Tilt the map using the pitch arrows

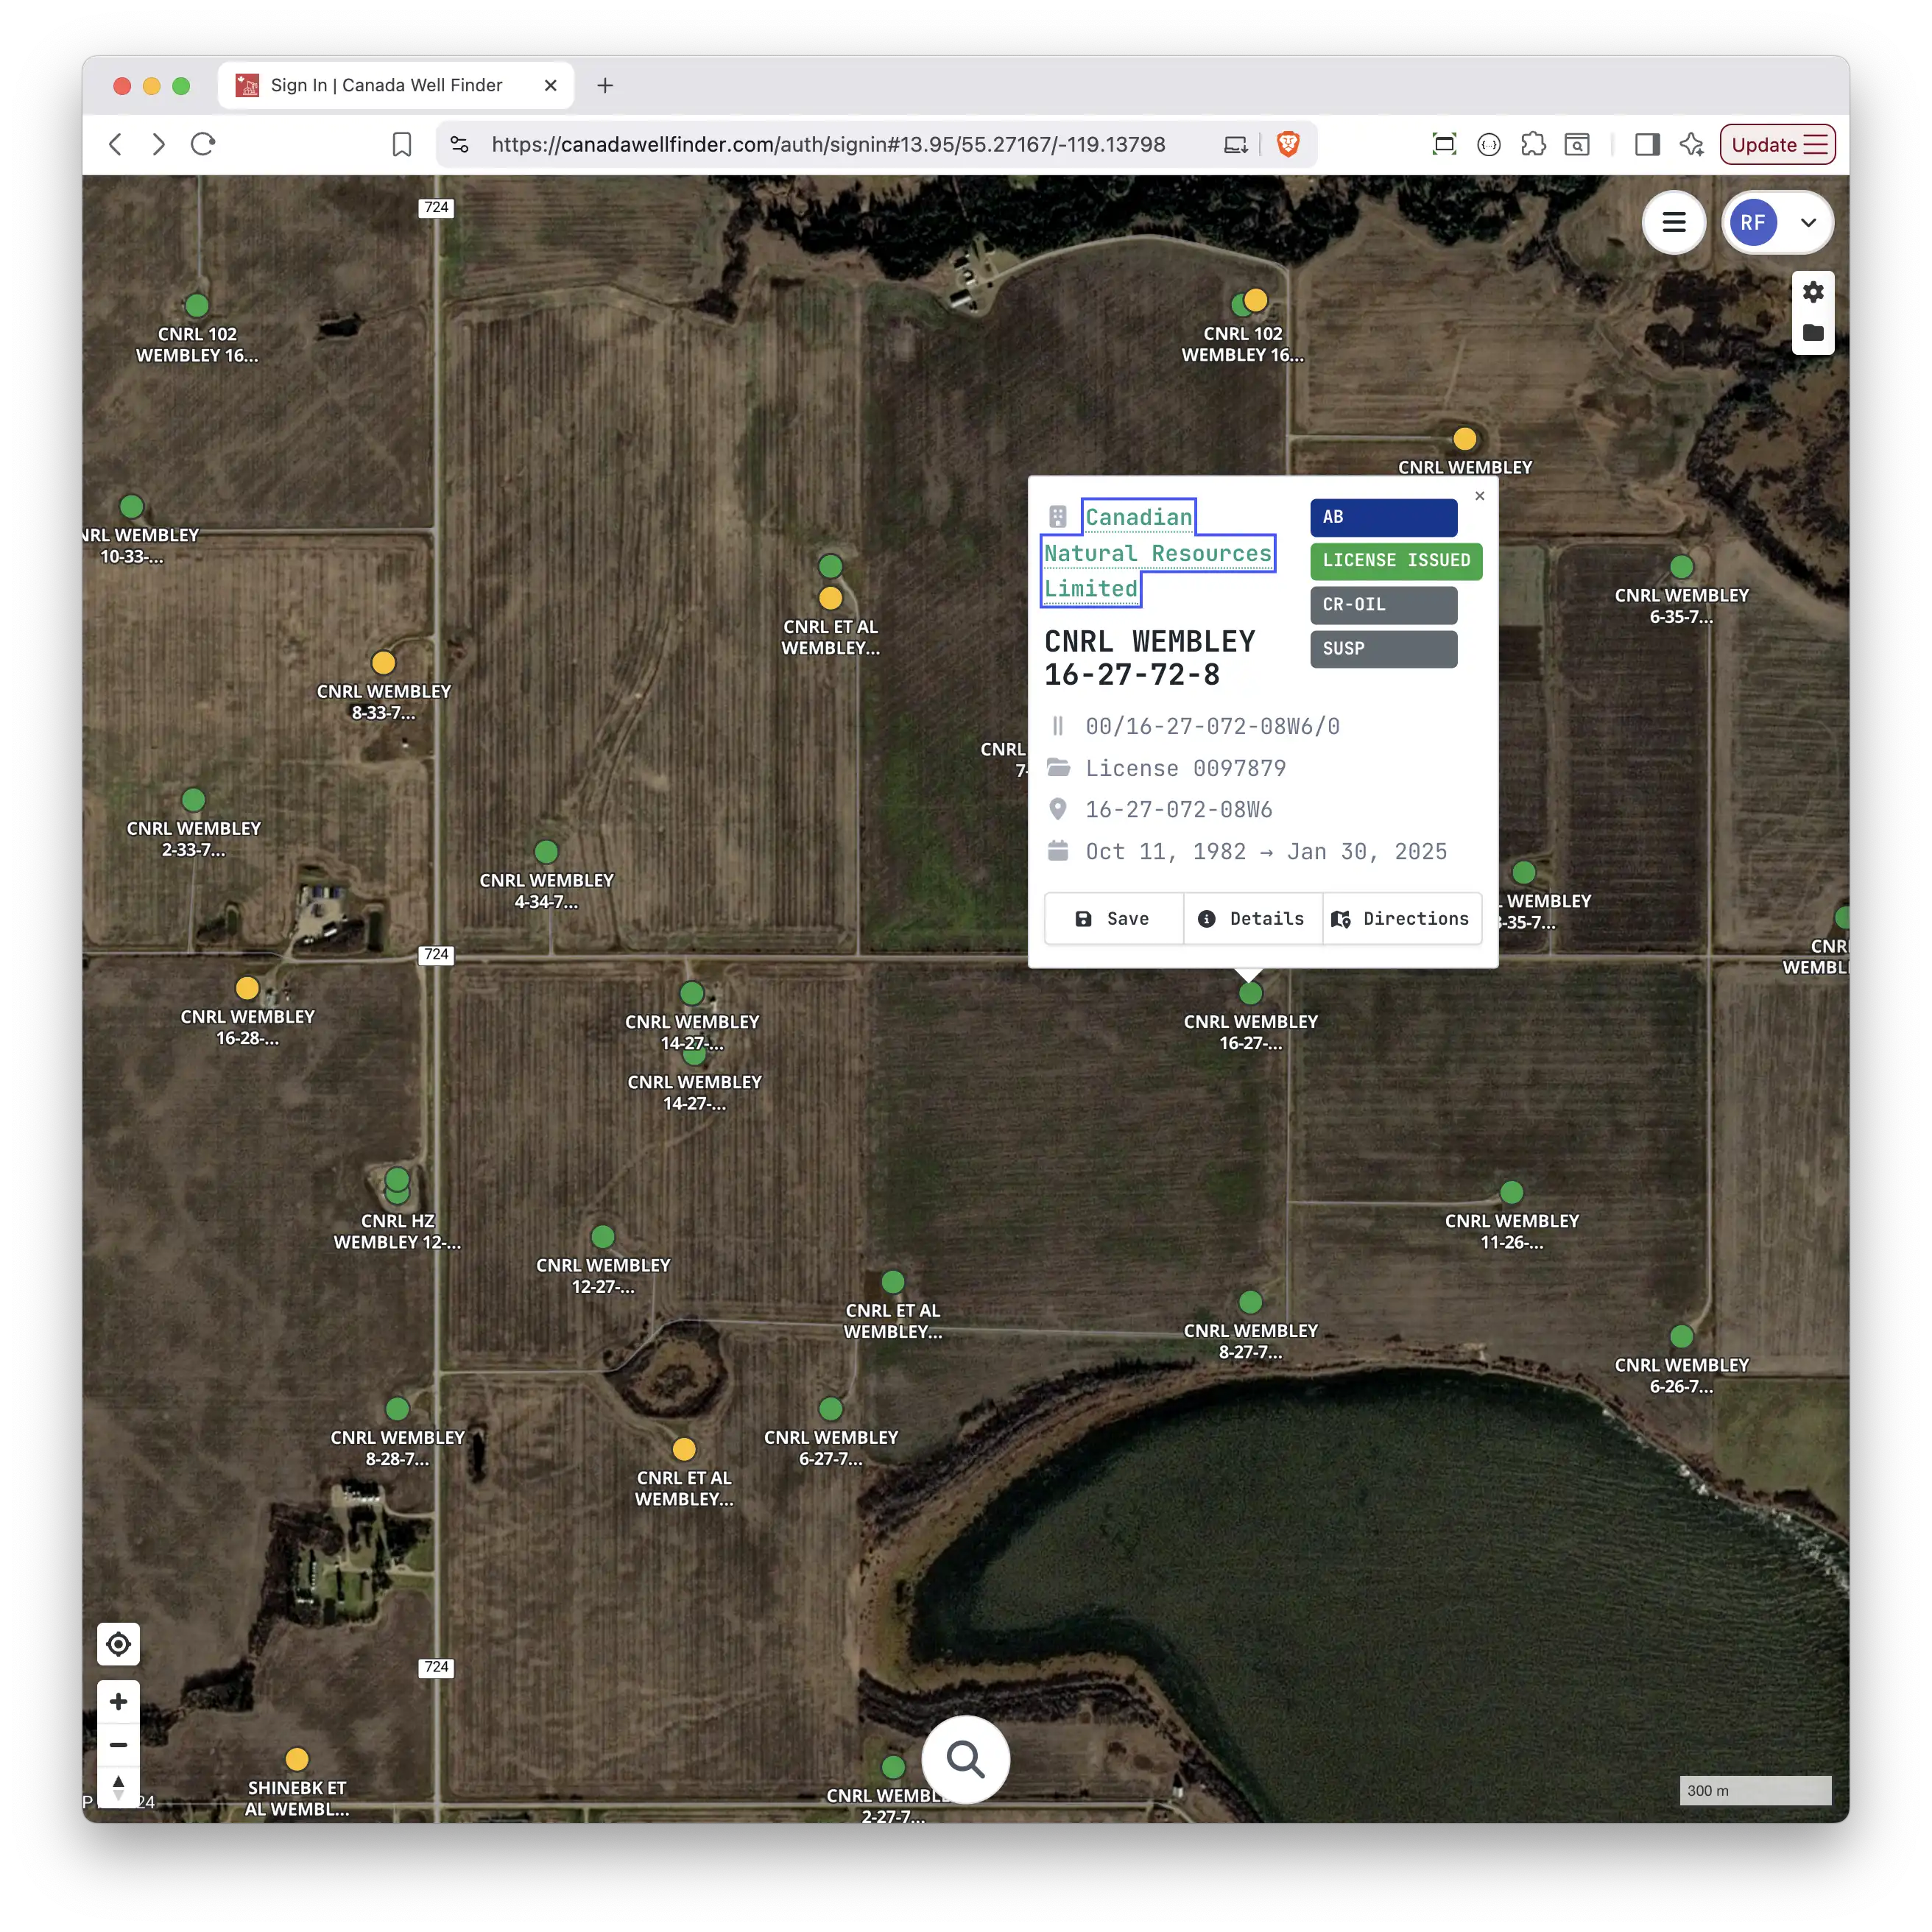[x=118, y=1786]
